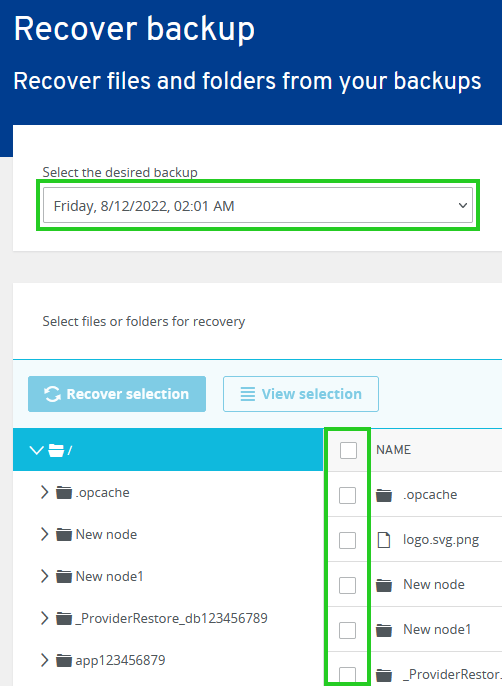The width and height of the screenshot is (502, 686).
Task: Expand the .opcache tree folder
Action: [44, 492]
